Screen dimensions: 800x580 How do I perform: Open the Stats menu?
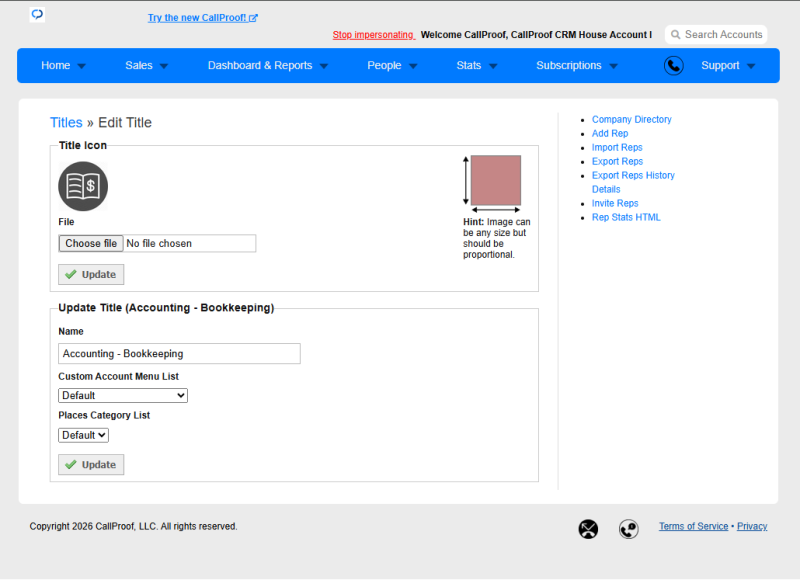pyautogui.click(x=468, y=65)
